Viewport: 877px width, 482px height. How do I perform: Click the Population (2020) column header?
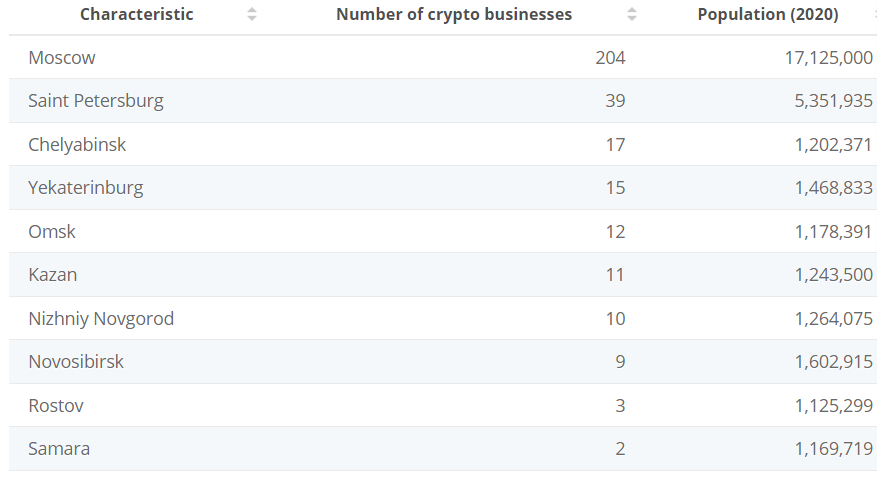point(768,14)
